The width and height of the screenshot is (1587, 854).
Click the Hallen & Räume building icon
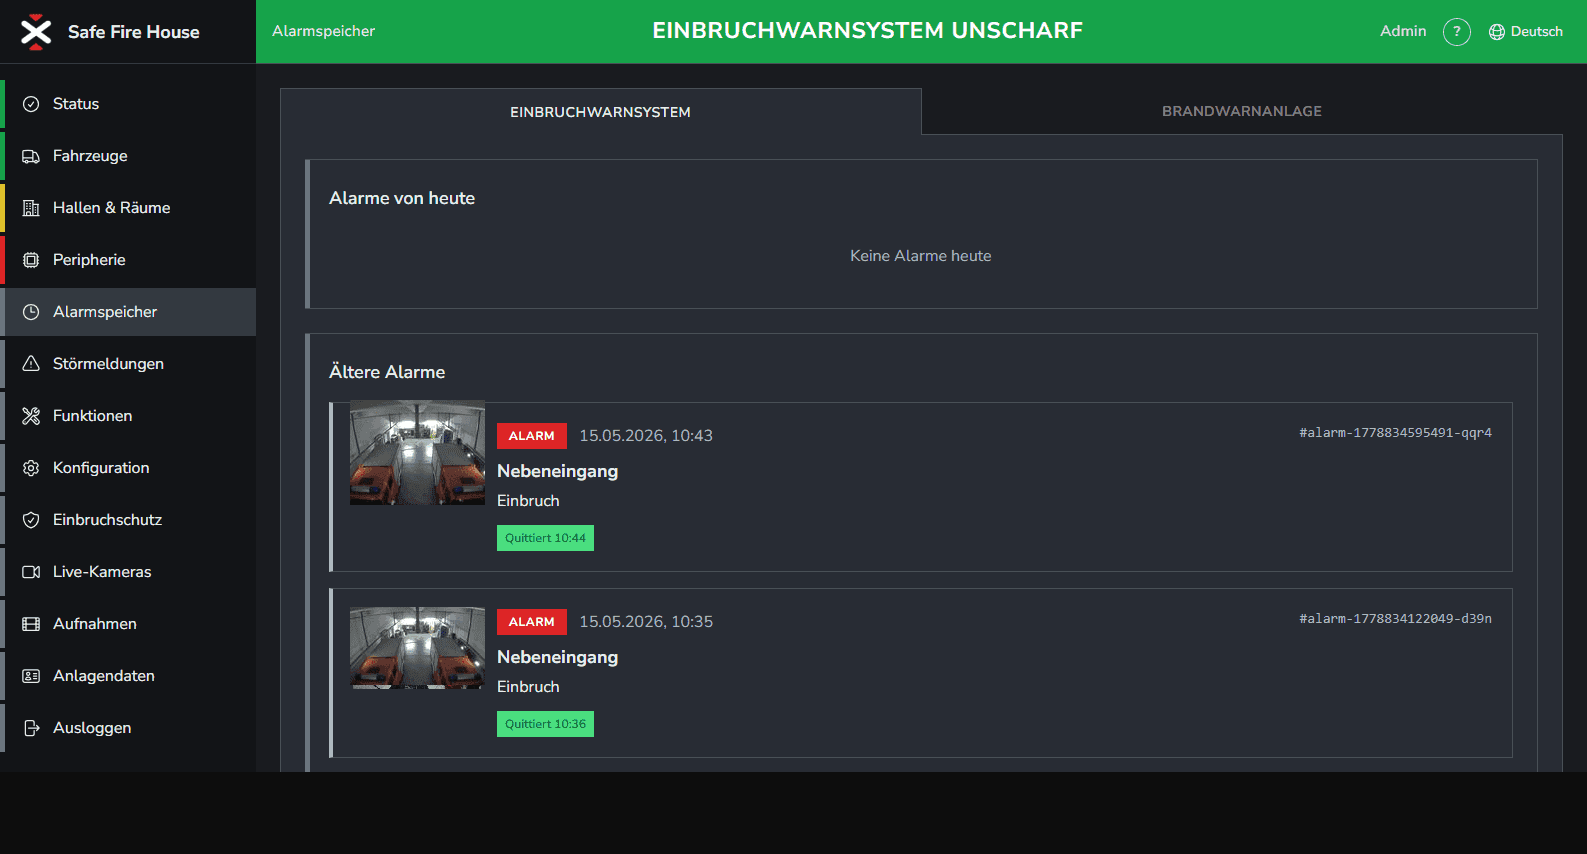coord(31,208)
